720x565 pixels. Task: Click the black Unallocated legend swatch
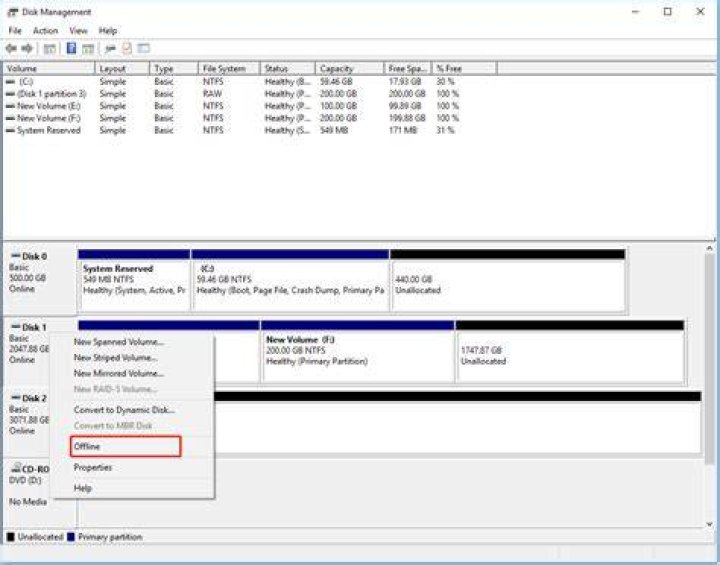[x=11, y=537]
